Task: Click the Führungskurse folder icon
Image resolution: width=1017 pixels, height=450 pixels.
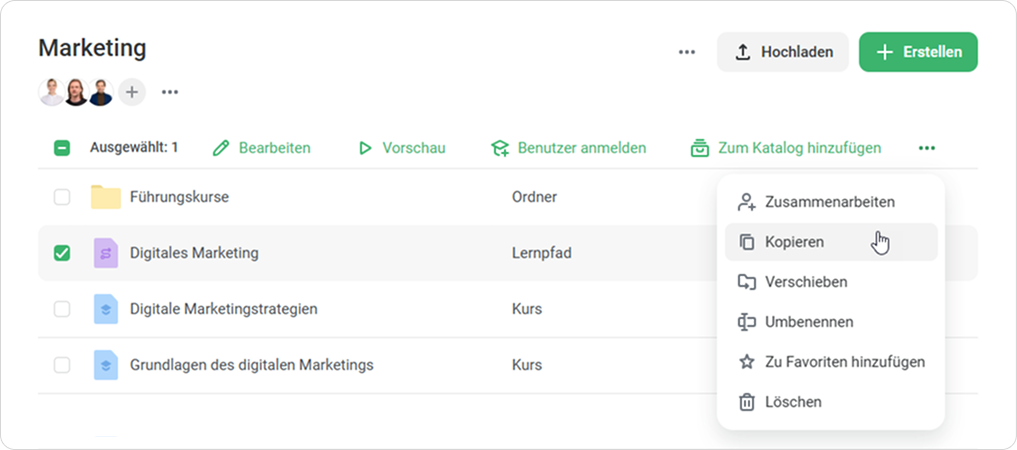Action: [105, 197]
